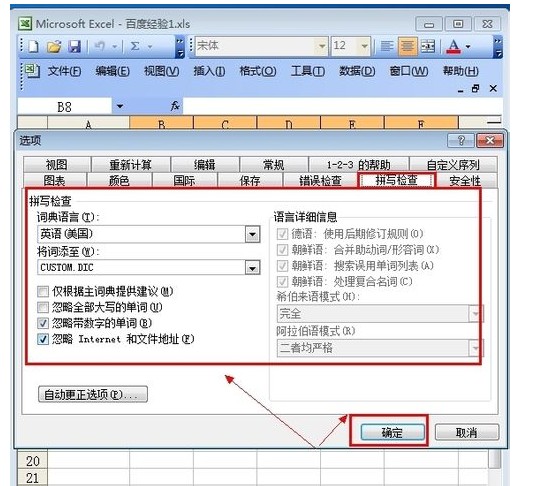541x486 pixels.
Task: Check ignore words in all uppercase
Action: tap(42, 307)
